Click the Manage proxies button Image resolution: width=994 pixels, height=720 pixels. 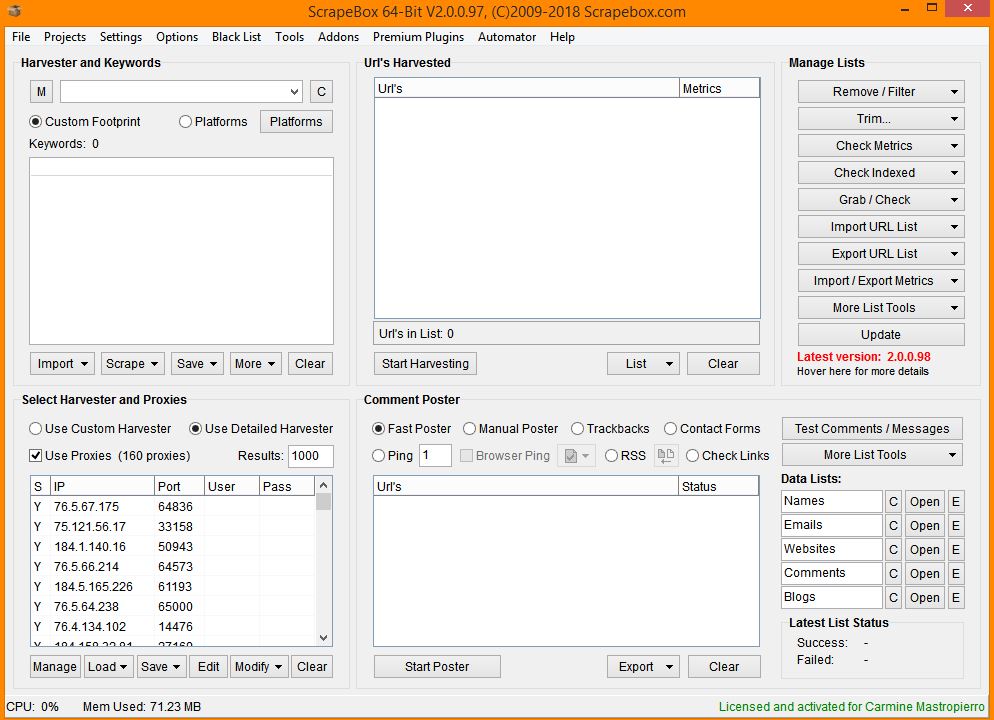[55, 667]
